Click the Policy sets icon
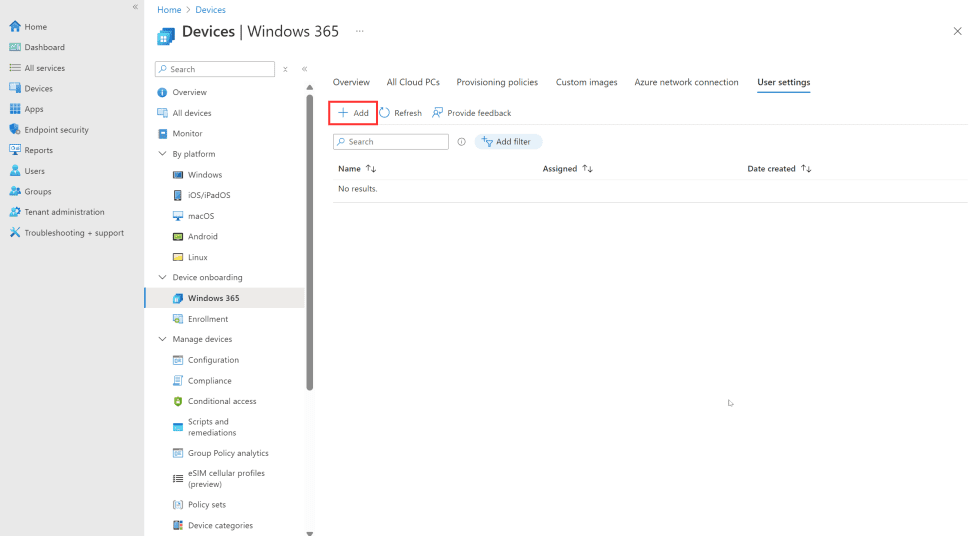 click(178, 505)
